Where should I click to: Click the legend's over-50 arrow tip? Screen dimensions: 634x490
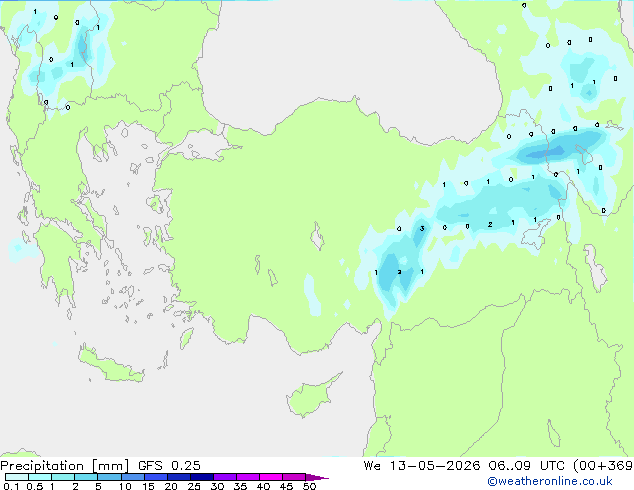[317, 477]
